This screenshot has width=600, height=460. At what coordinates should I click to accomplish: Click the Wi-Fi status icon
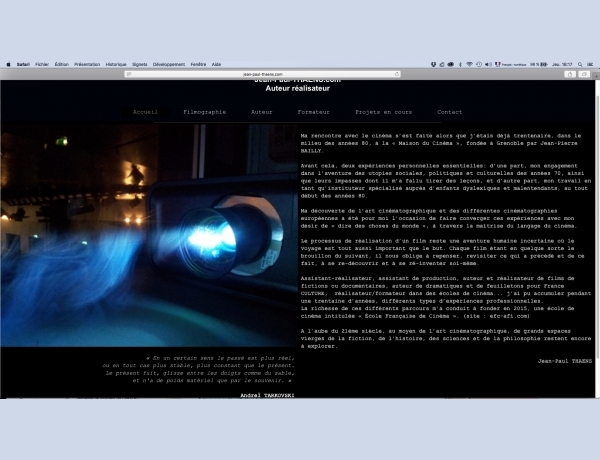pyautogui.click(x=470, y=64)
